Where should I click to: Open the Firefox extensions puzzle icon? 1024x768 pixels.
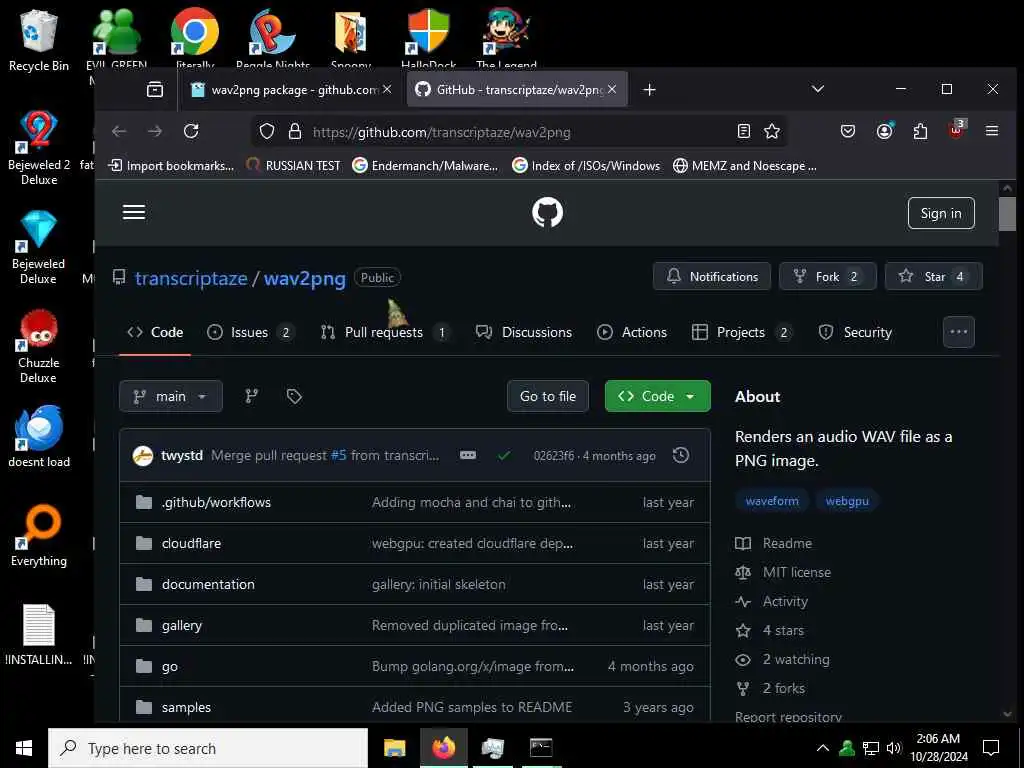pos(920,131)
